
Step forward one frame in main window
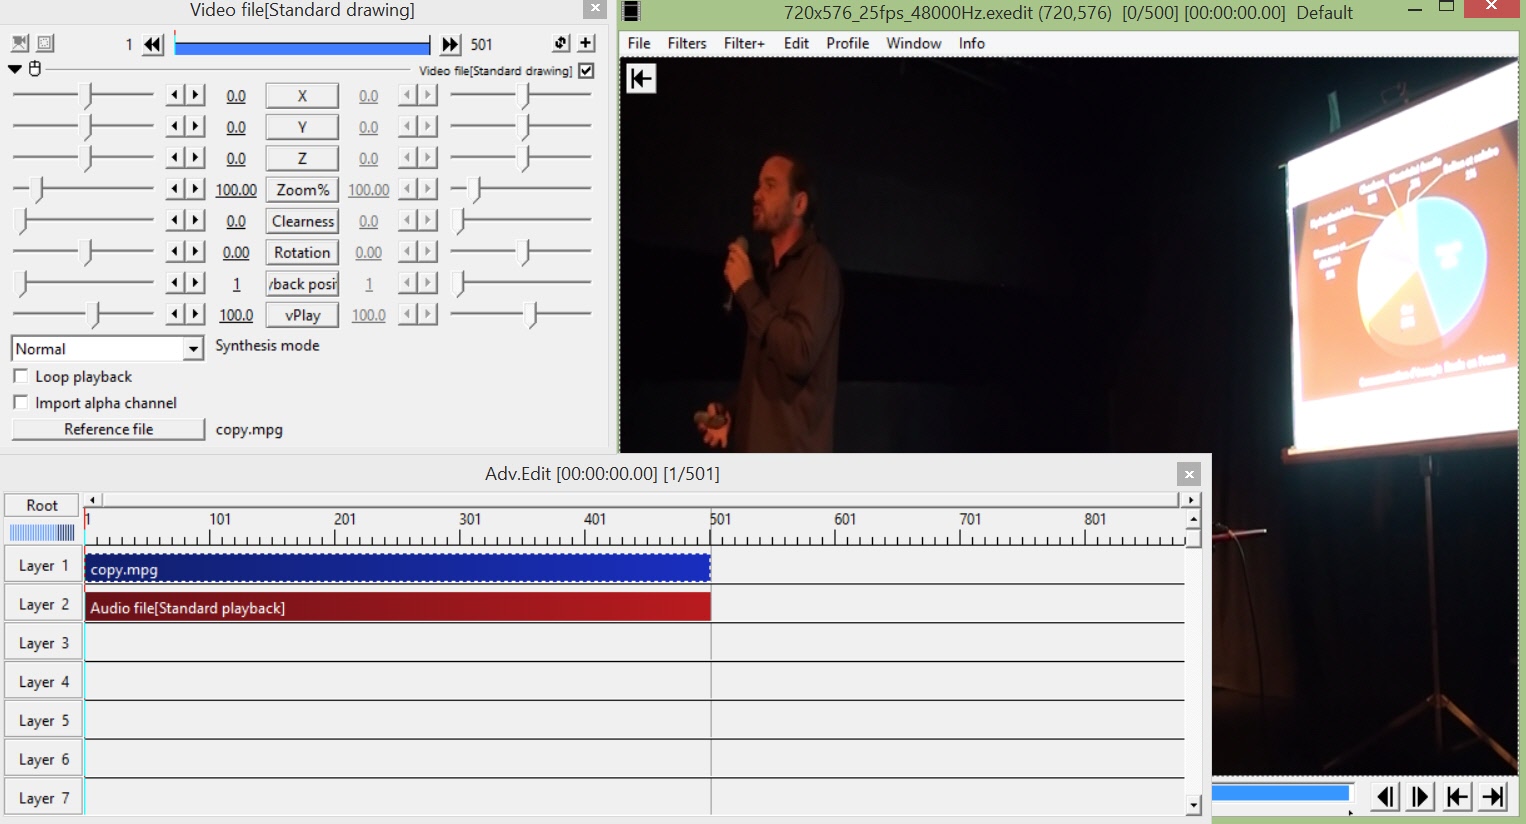pos(1420,797)
